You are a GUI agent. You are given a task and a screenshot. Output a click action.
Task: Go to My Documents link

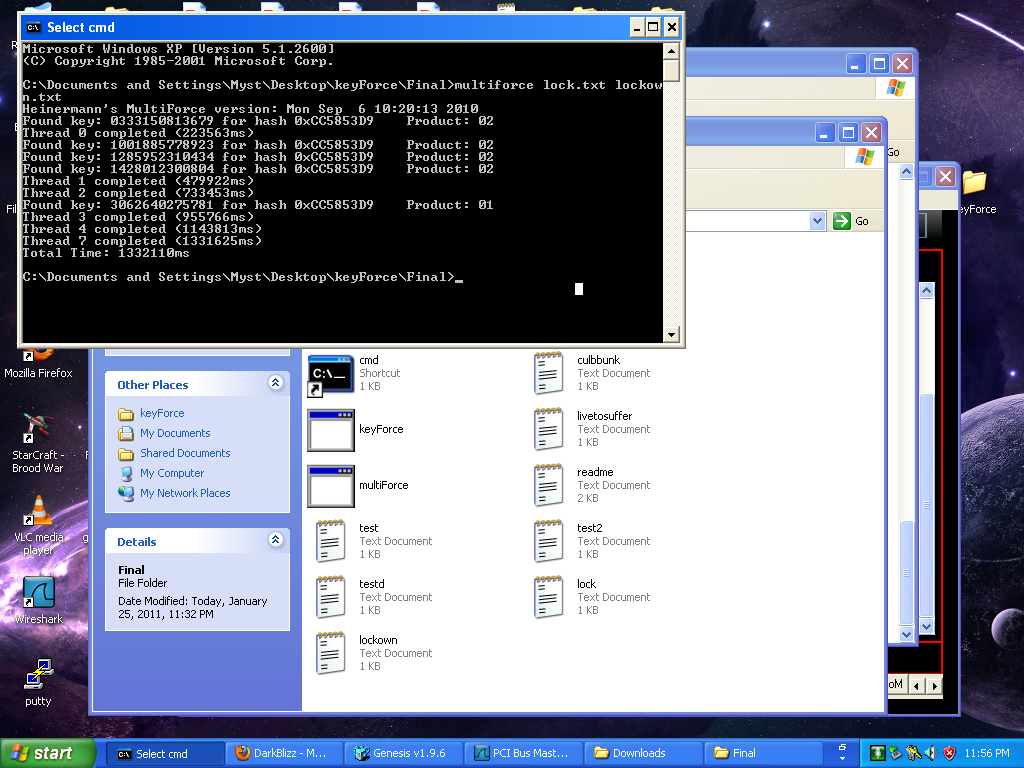[175, 433]
